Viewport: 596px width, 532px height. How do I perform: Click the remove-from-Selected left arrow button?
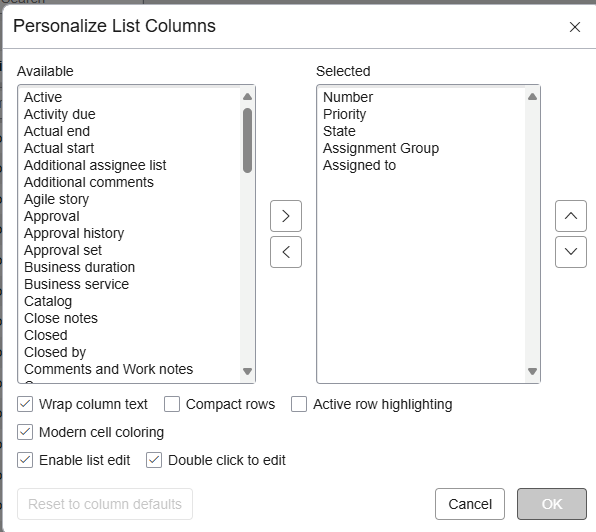point(286,252)
